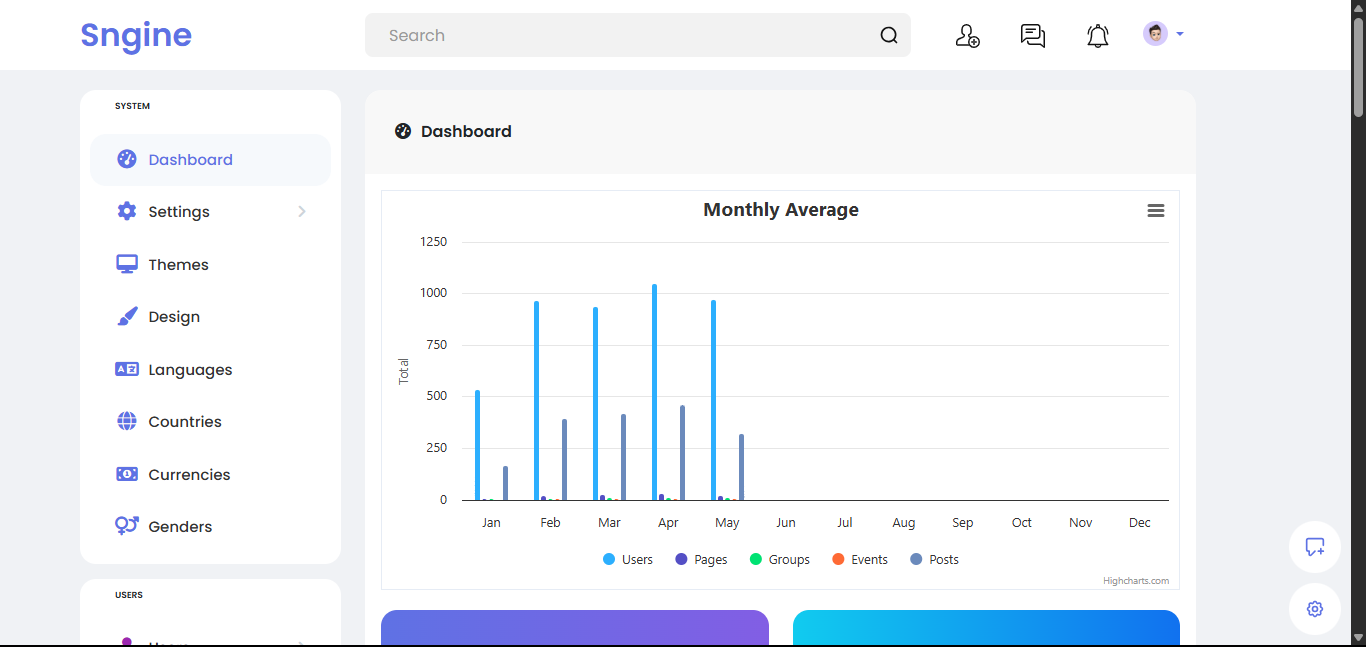Open the notifications bell
1366x647 pixels.
tap(1098, 36)
